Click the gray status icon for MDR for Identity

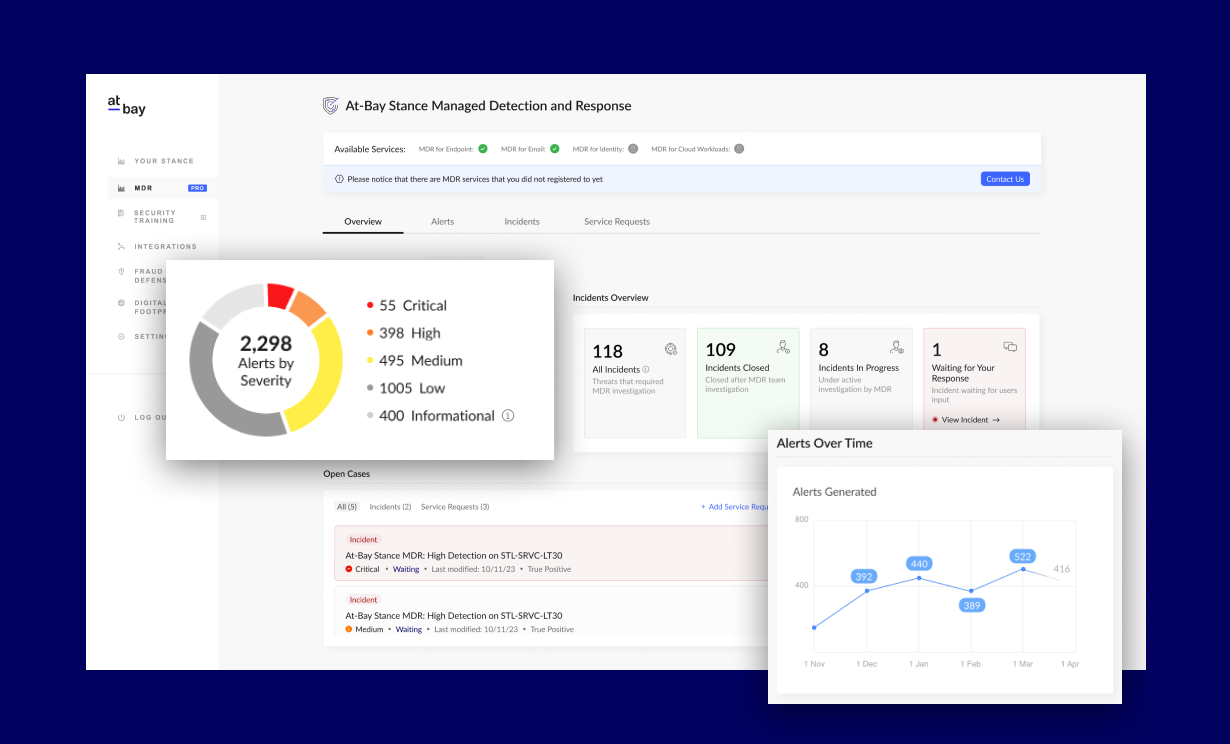click(633, 149)
